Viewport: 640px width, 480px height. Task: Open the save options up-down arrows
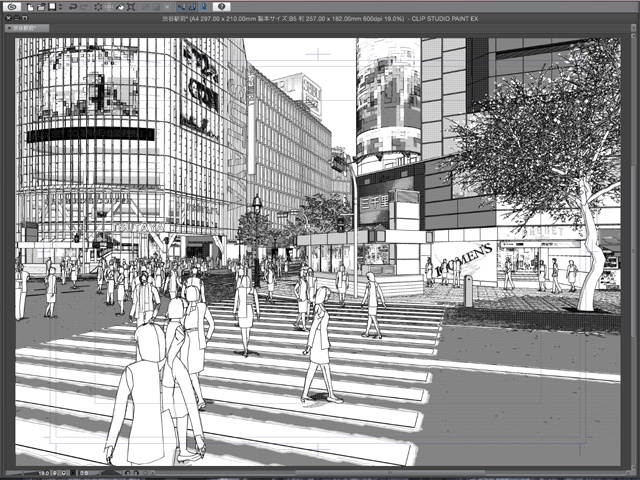tap(60, 7)
